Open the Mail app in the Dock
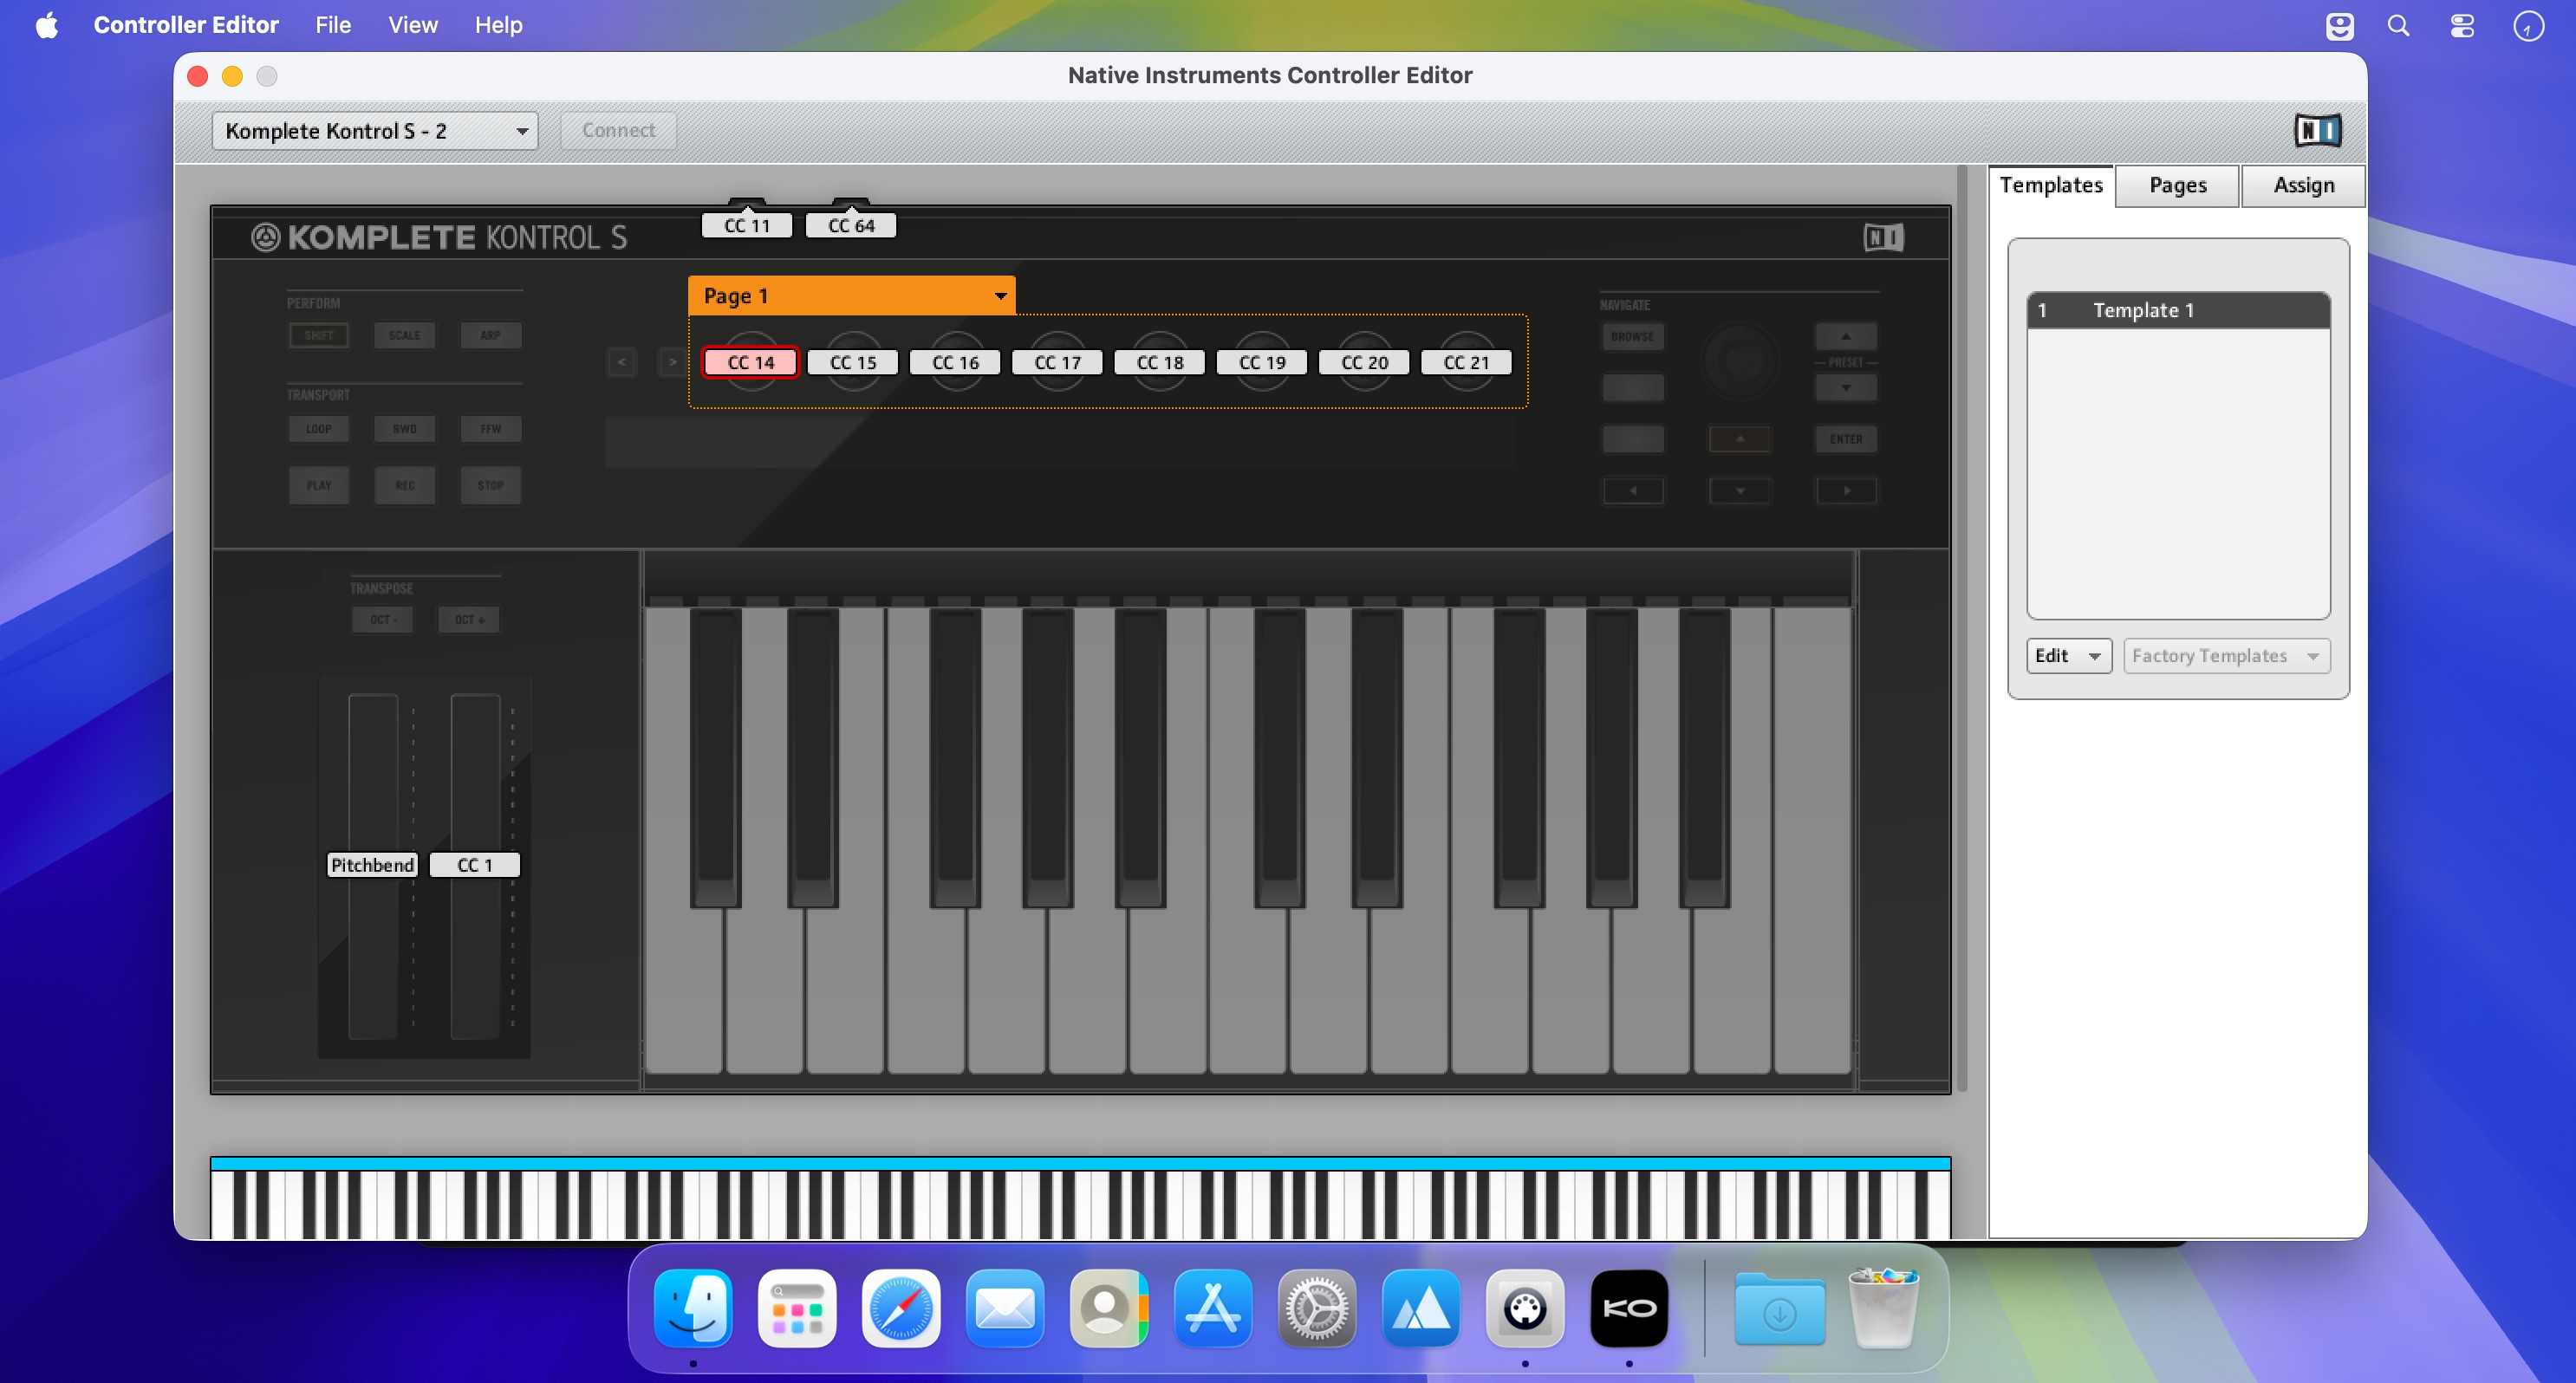The image size is (2576, 1383). (x=1005, y=1308)
